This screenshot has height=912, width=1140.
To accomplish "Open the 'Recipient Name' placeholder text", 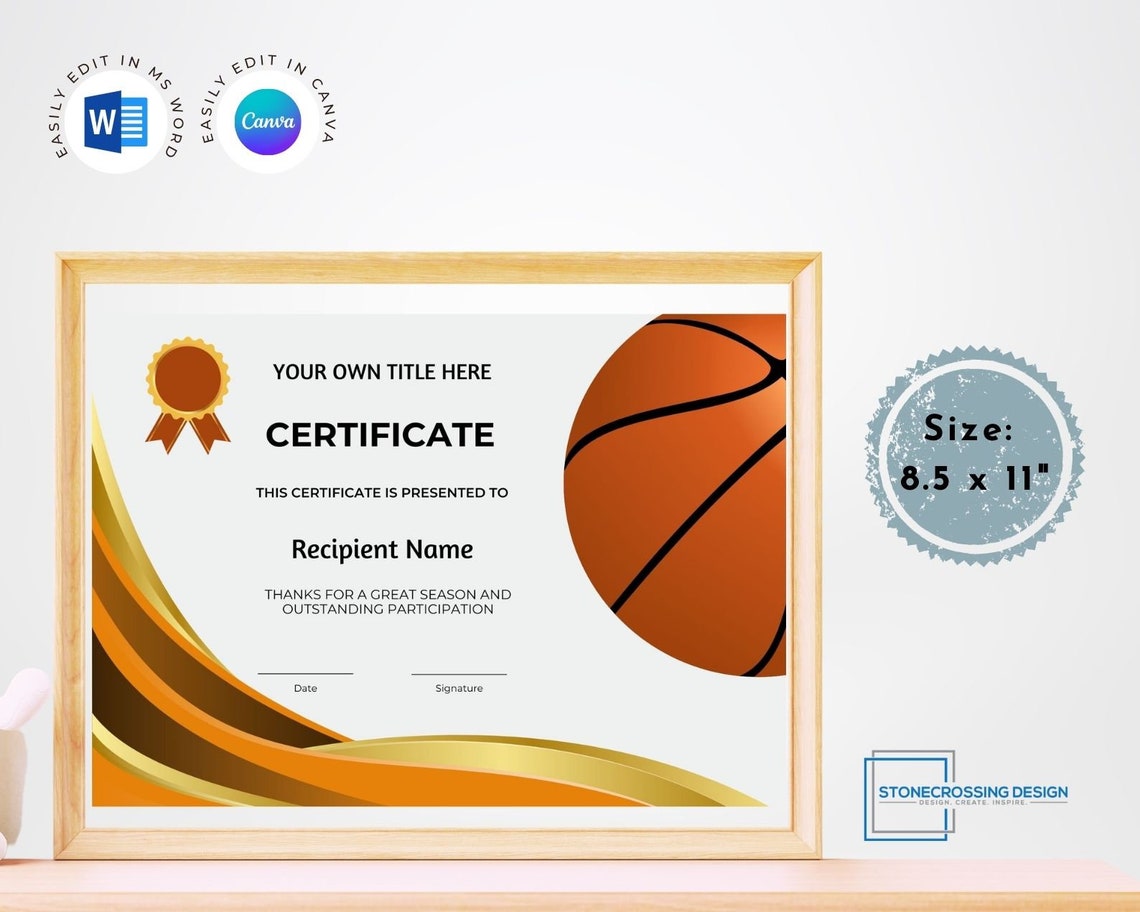I will tap(381, 549).
